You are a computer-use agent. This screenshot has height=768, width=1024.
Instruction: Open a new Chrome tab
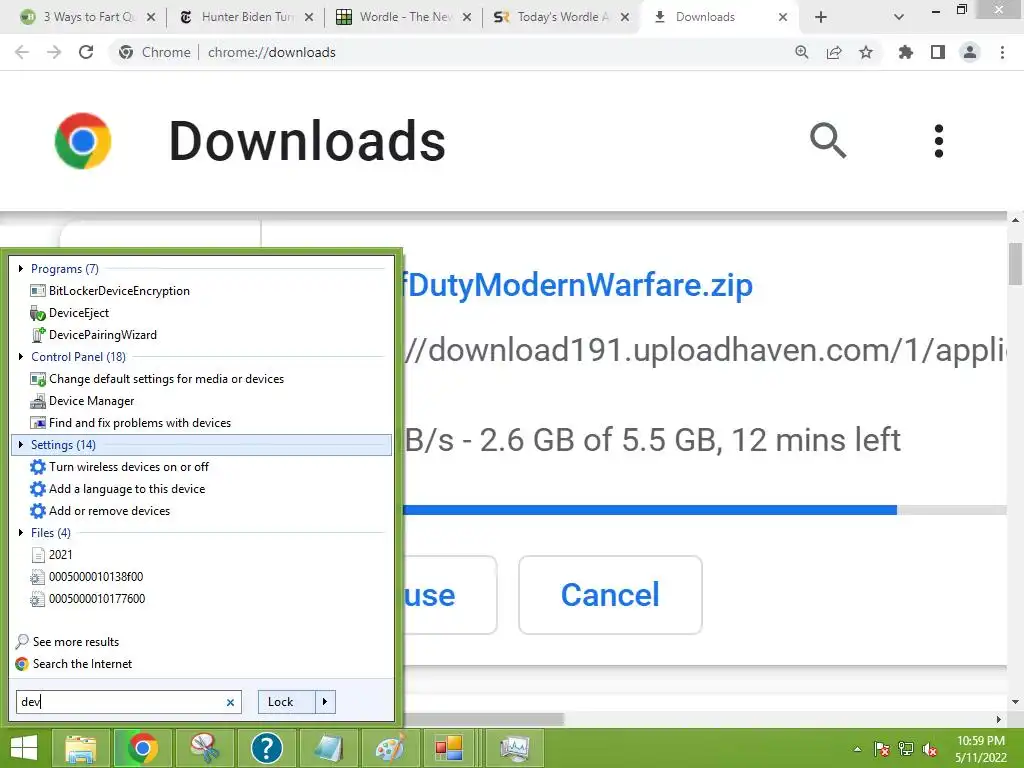click(821, 17)
